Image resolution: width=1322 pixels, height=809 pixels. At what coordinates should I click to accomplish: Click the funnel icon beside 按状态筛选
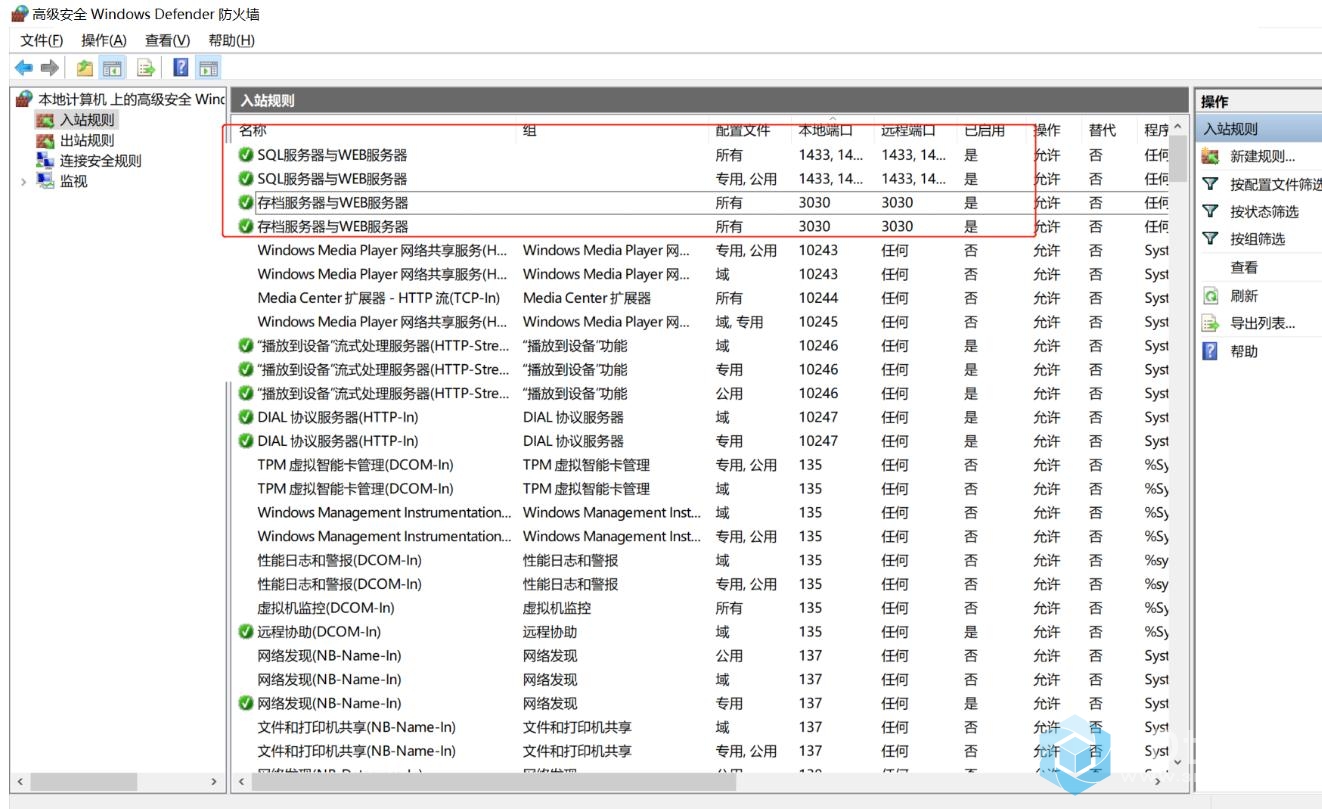[1210, 211]
